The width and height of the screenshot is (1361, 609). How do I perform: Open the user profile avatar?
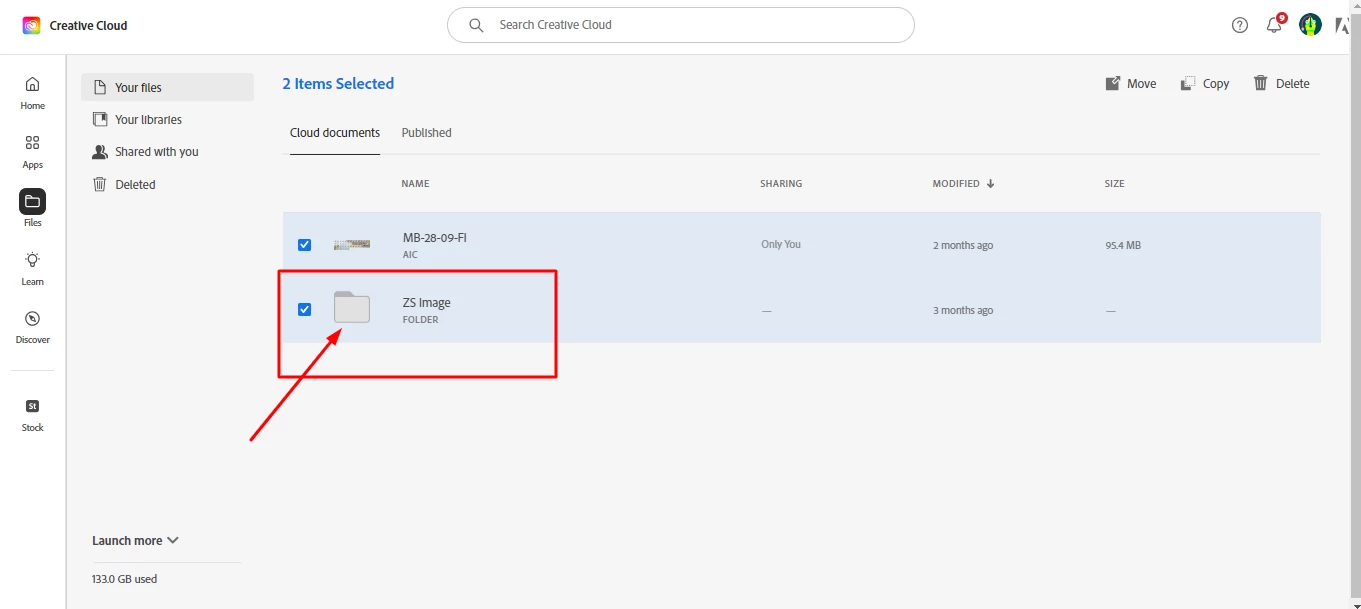[x=1310, y=25]
